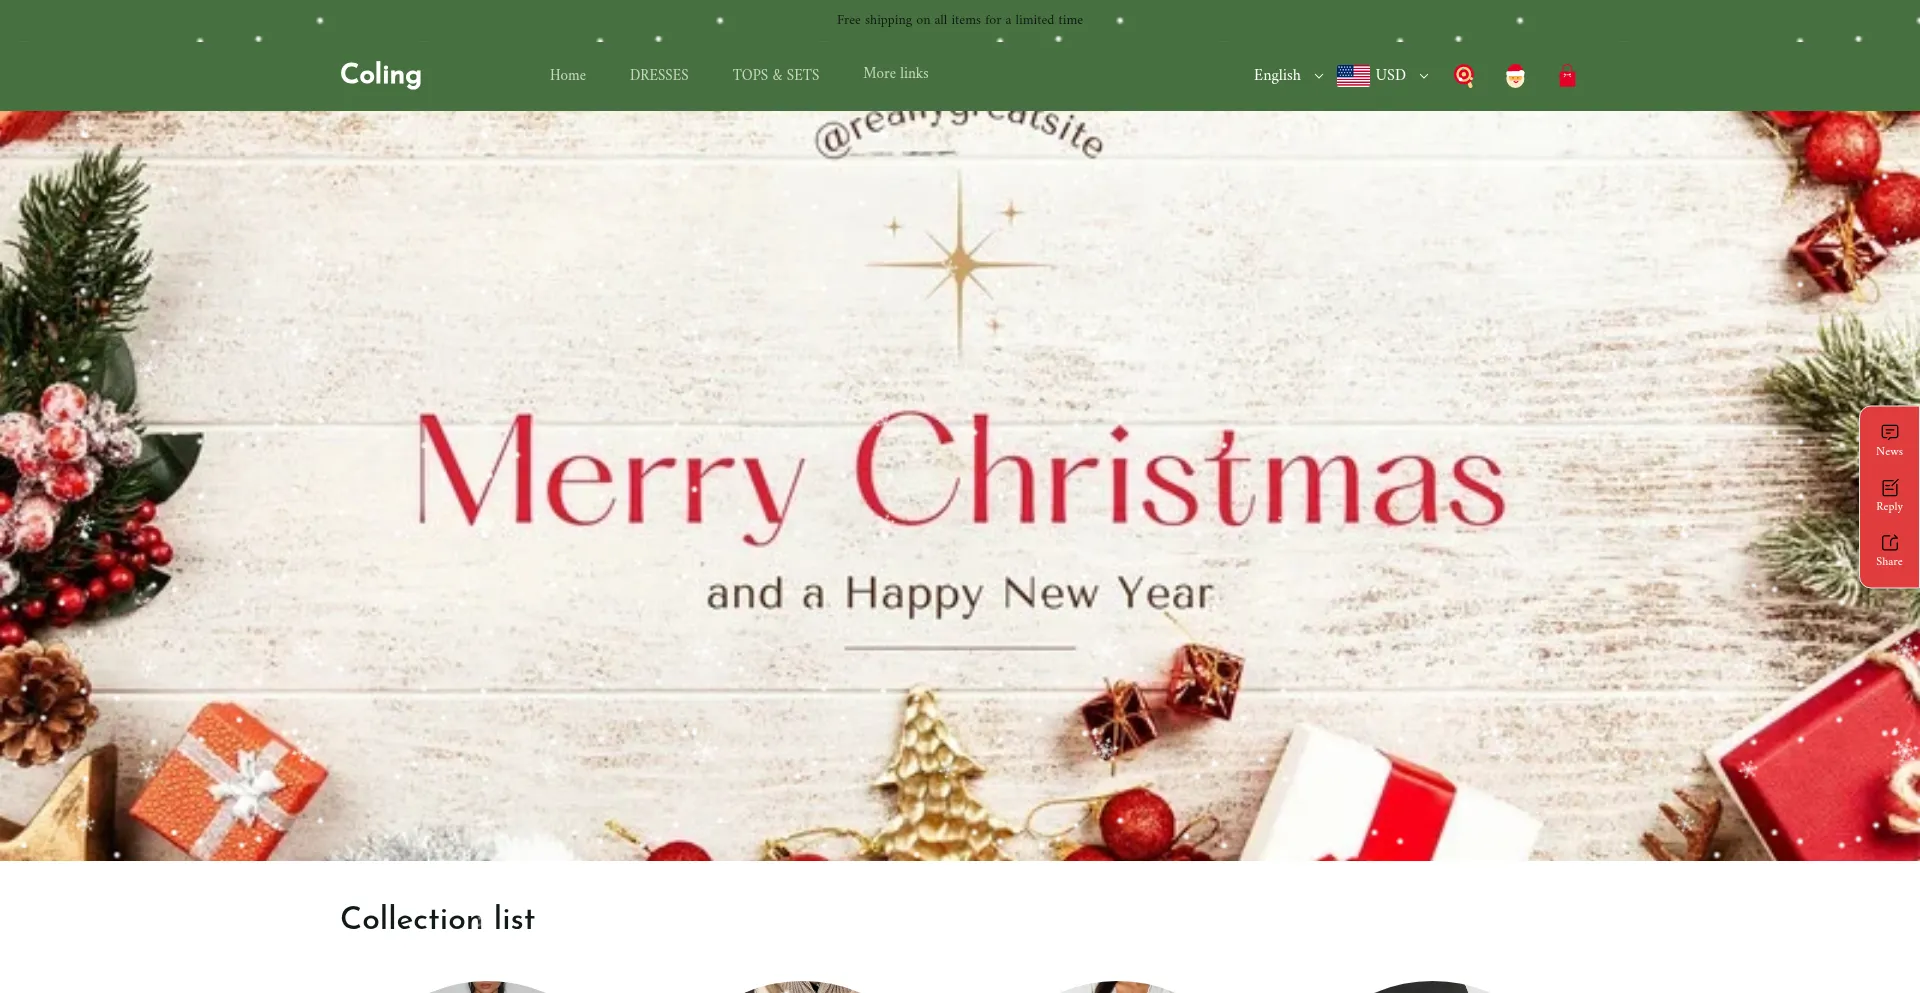Open the Home menu item
The height and width of the screenshot is (993, 1920).
[x=568, y=75]
